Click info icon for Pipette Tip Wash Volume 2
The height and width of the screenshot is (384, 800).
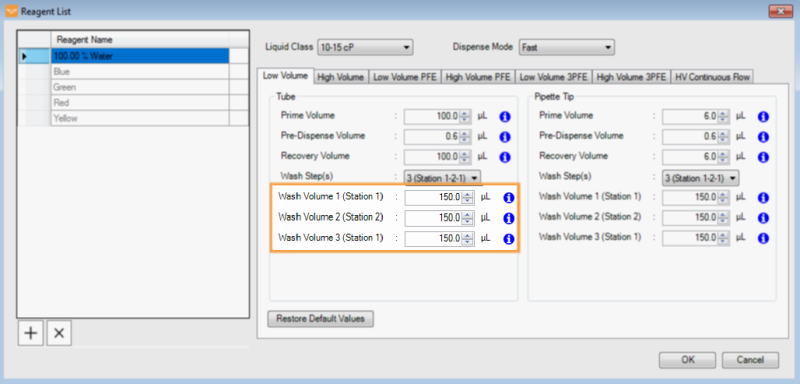pyautogui.click(x=763, y=218)
